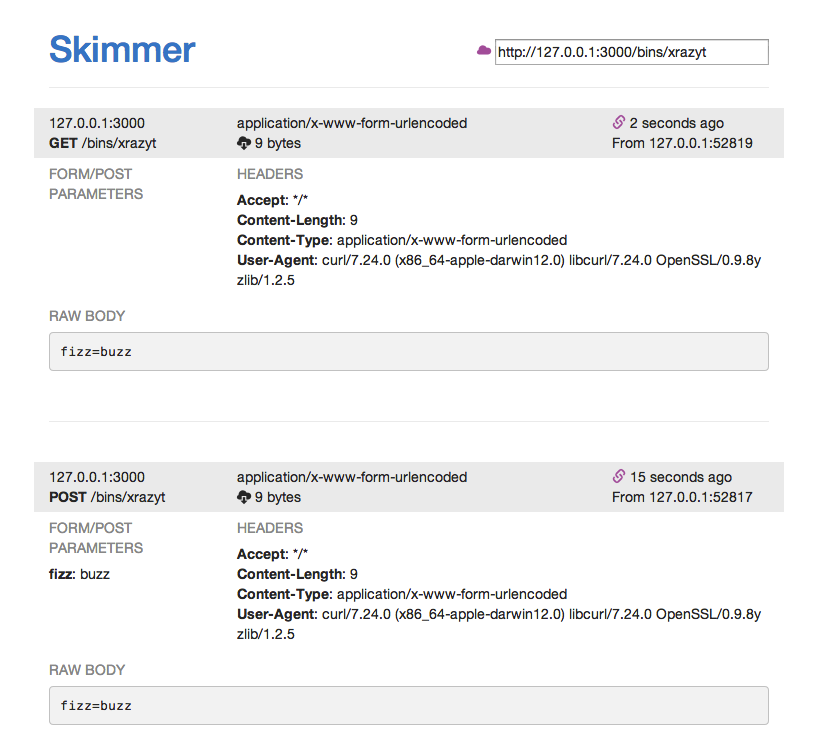Screen dimensions: 818x750
Task: Click the download cloud icon in POST request
Action: click(244, 497)
